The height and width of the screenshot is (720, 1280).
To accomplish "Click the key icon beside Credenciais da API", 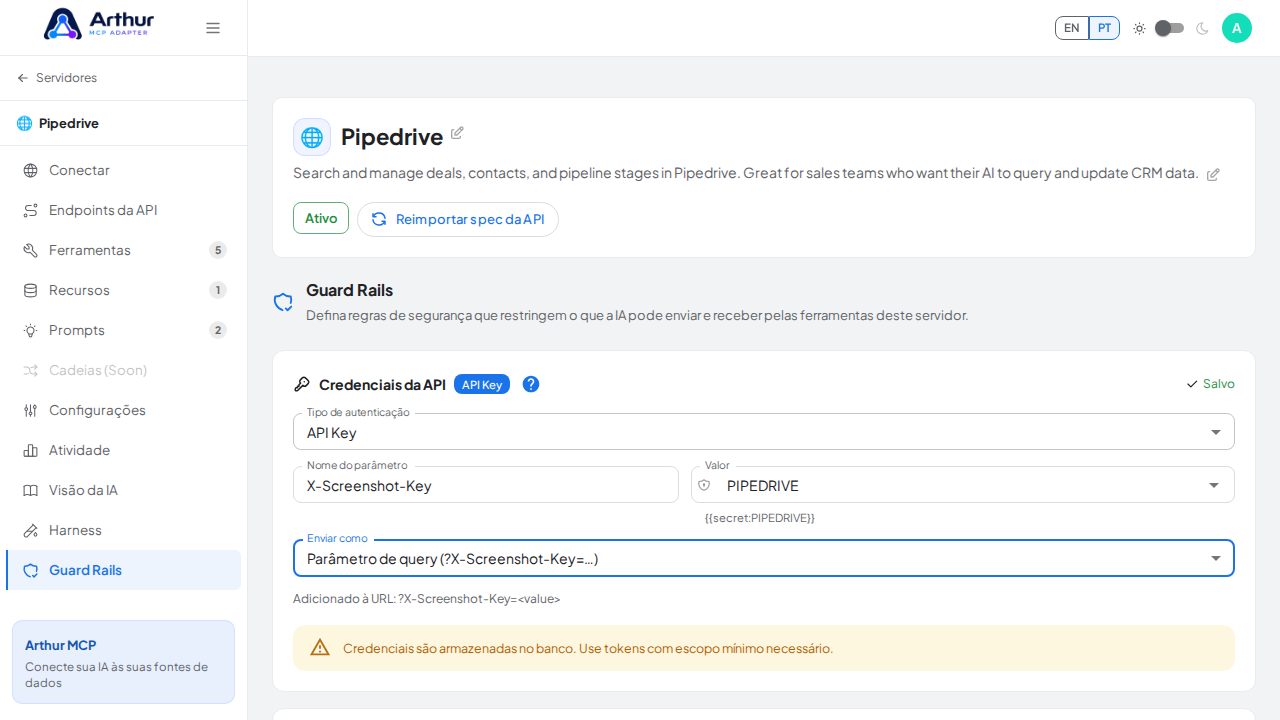I will click(x=302, y=384).
